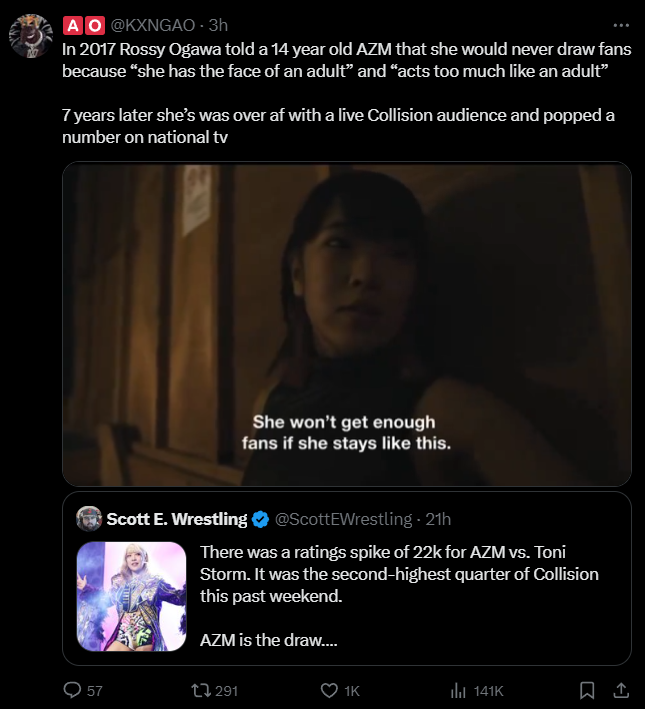Open the reply icon with 57 comments
This screenshot has width=645, height=709.
[x=72, y=690]
